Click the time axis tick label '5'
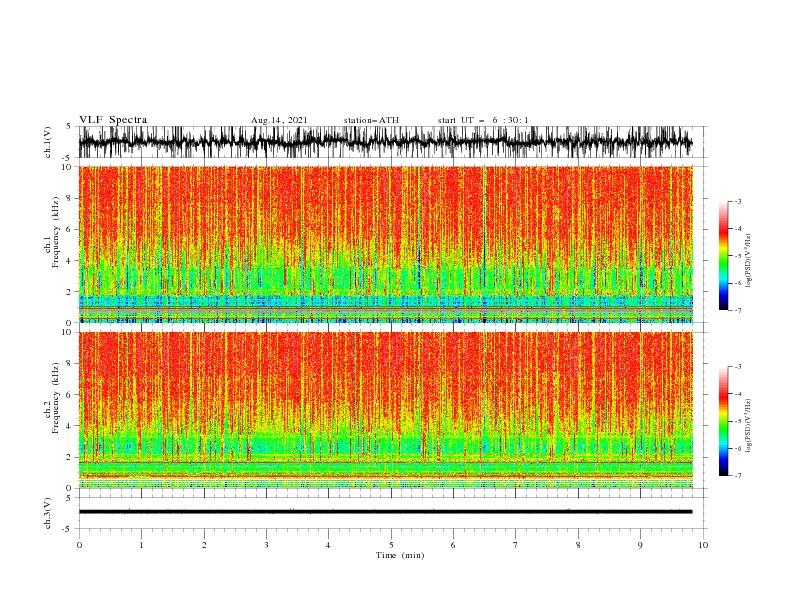 (391, 545)
